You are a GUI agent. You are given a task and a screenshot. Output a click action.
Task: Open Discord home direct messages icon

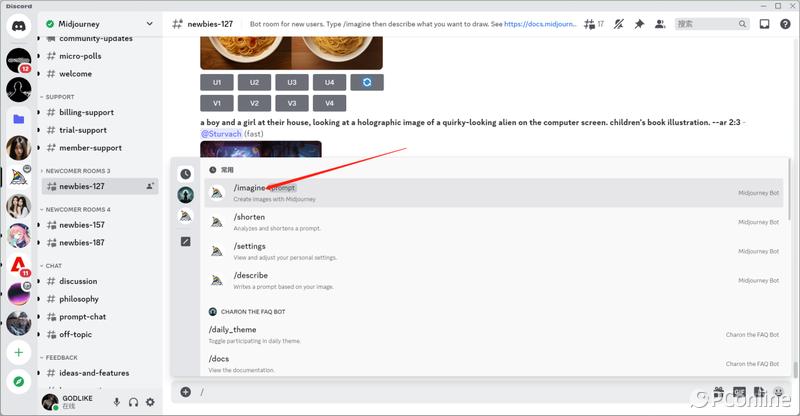point(19,25)
